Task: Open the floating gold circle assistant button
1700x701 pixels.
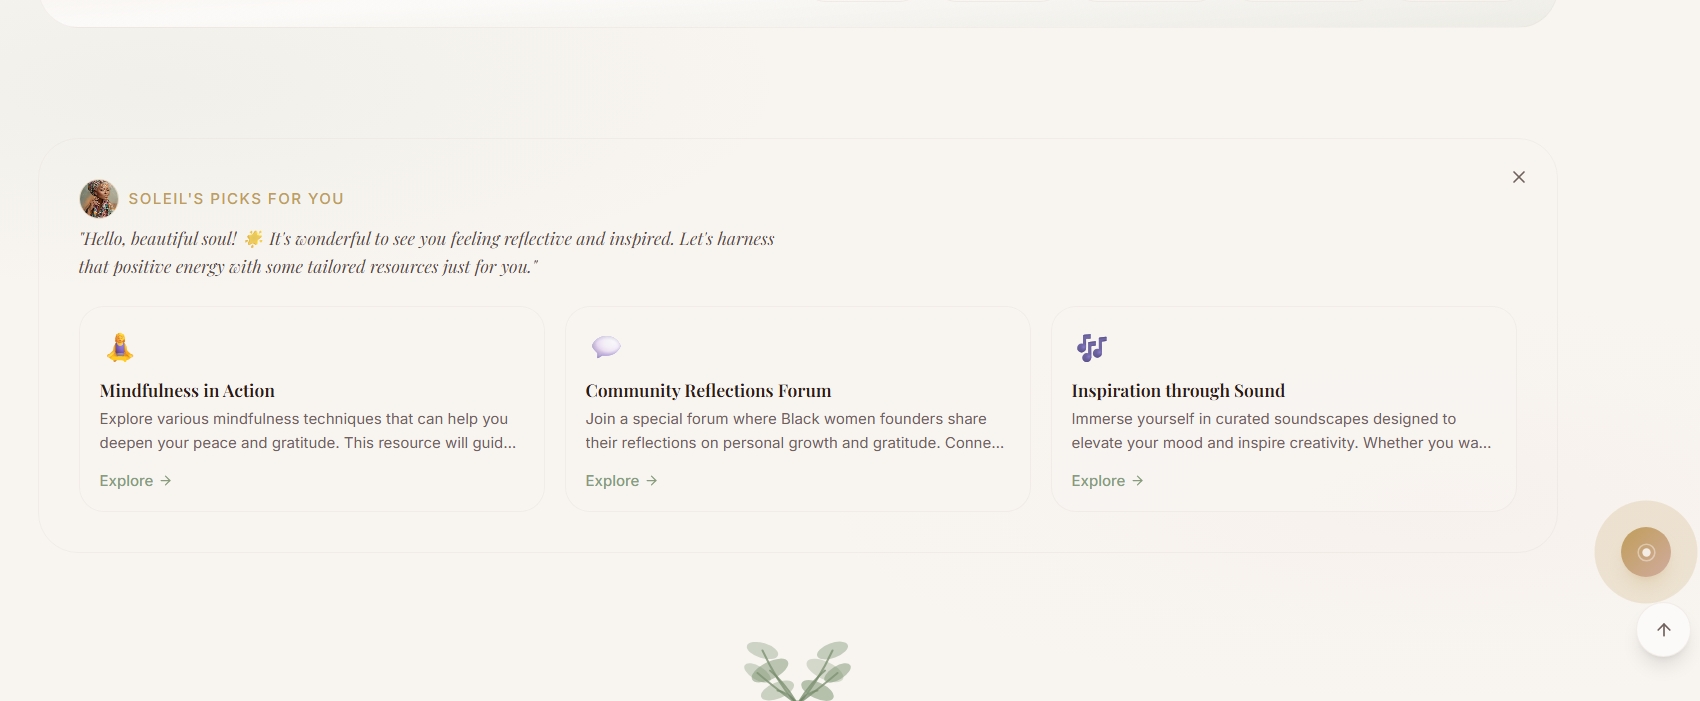Action: point(1645,552)
